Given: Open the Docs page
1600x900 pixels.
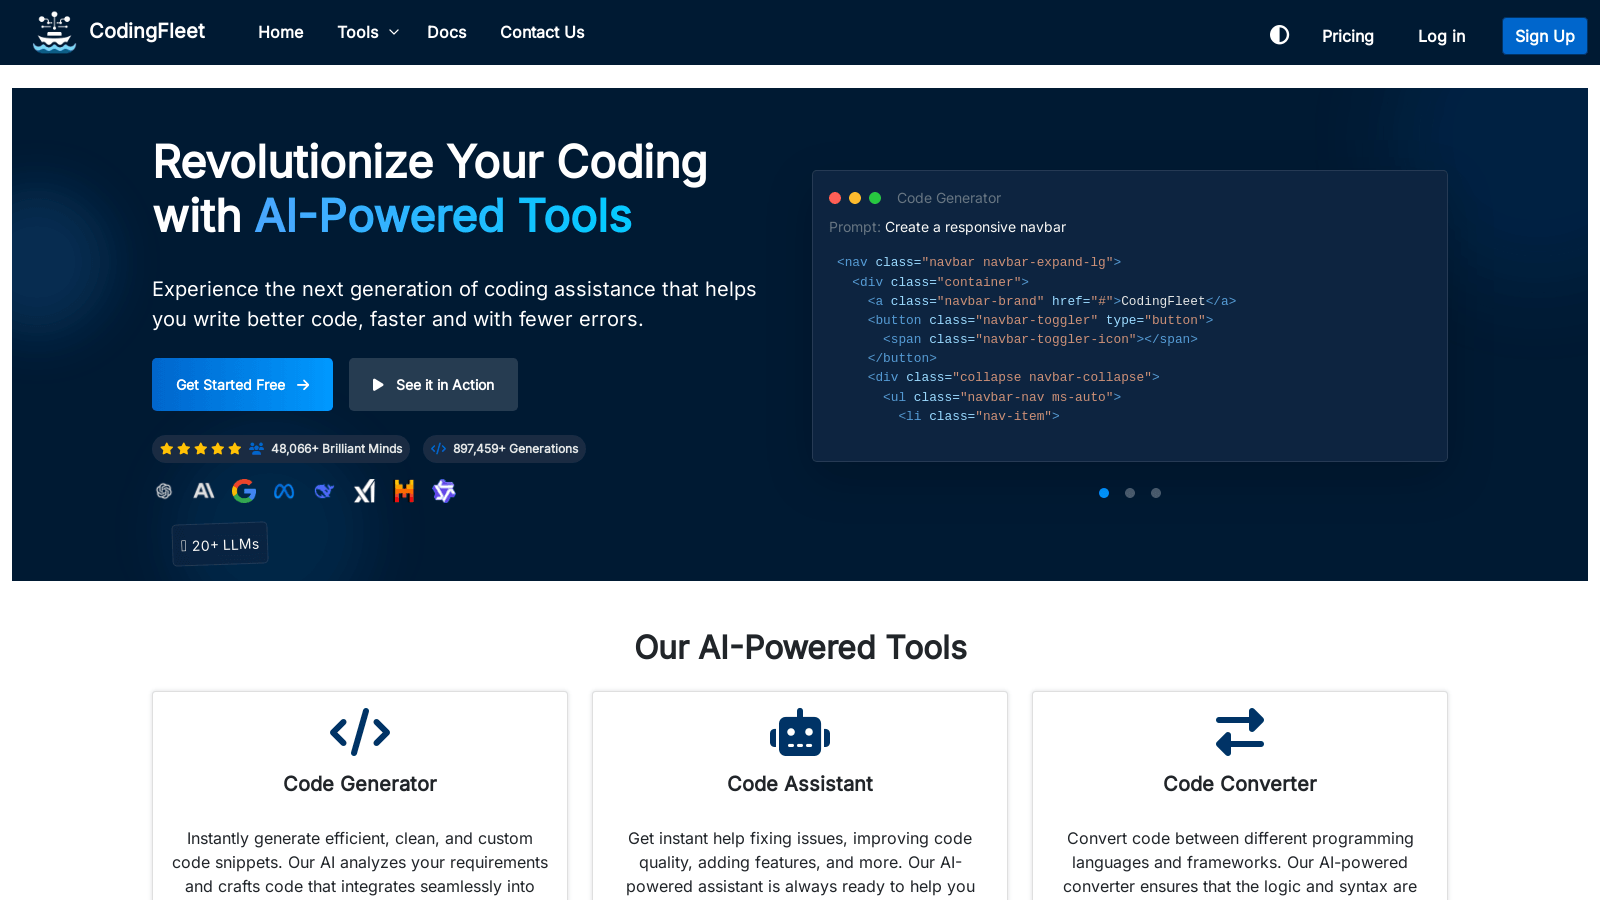Looking at the screenshot, I should click(447, 32).
